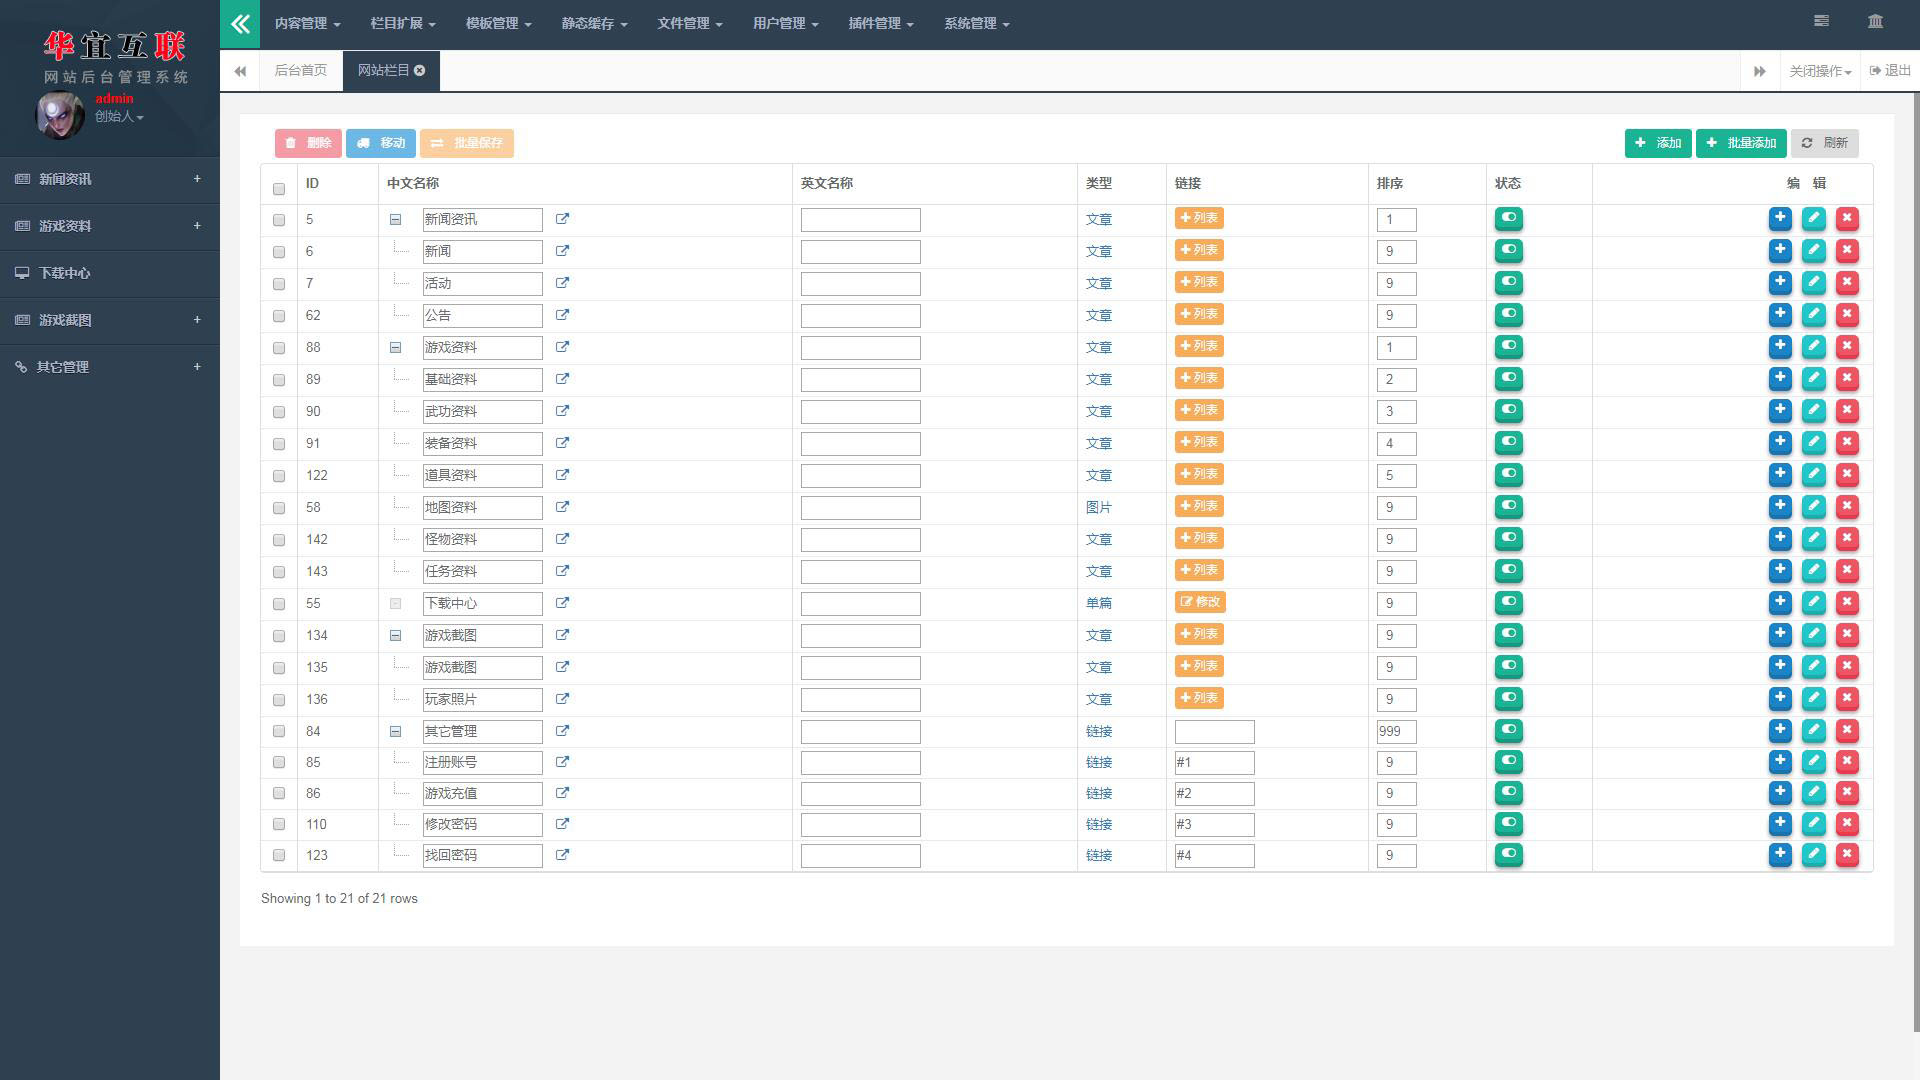
Task: Edit the 玩家照片 row with pencil icon
Action: point(1814,698)
